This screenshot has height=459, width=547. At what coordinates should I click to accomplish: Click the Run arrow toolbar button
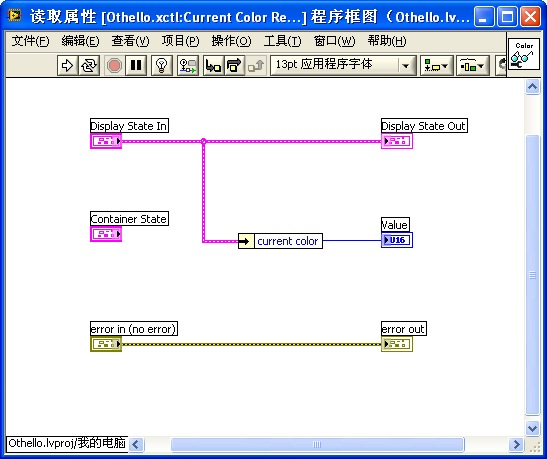point(68,65)
